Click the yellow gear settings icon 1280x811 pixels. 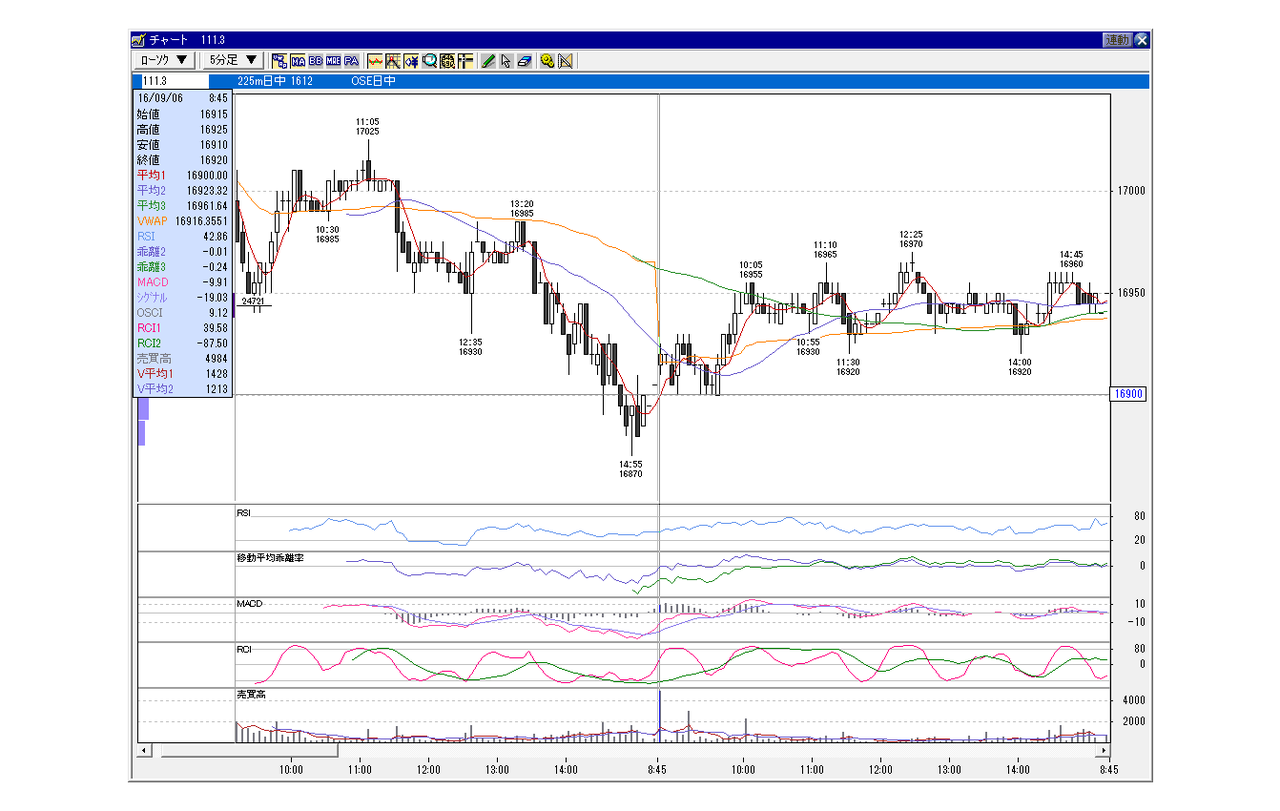547,61
